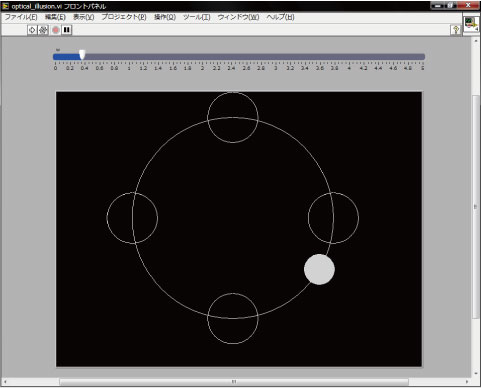
Task: Open the ツール(T) menu
Action: point(196,17)
